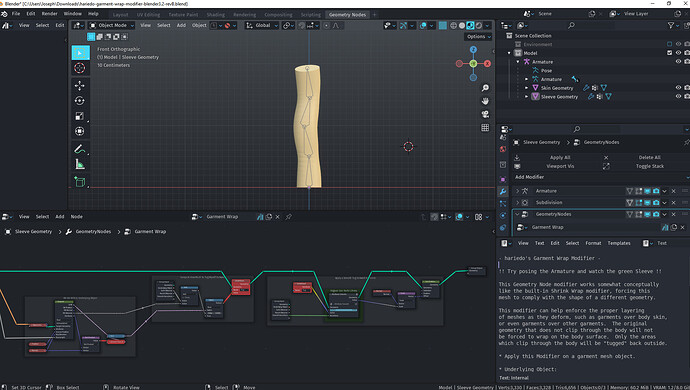Switch to the Shading workspace tab

pos(215,15)
